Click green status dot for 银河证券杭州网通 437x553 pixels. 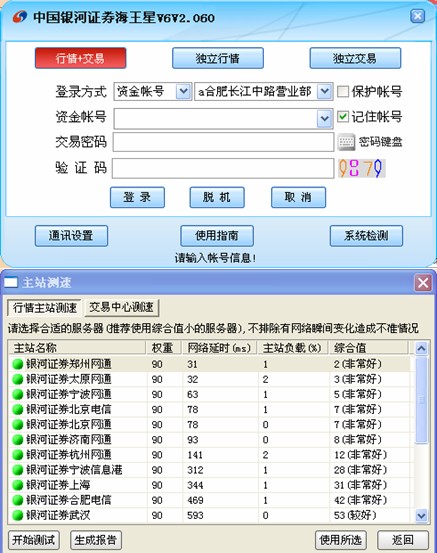pos(18,455)
